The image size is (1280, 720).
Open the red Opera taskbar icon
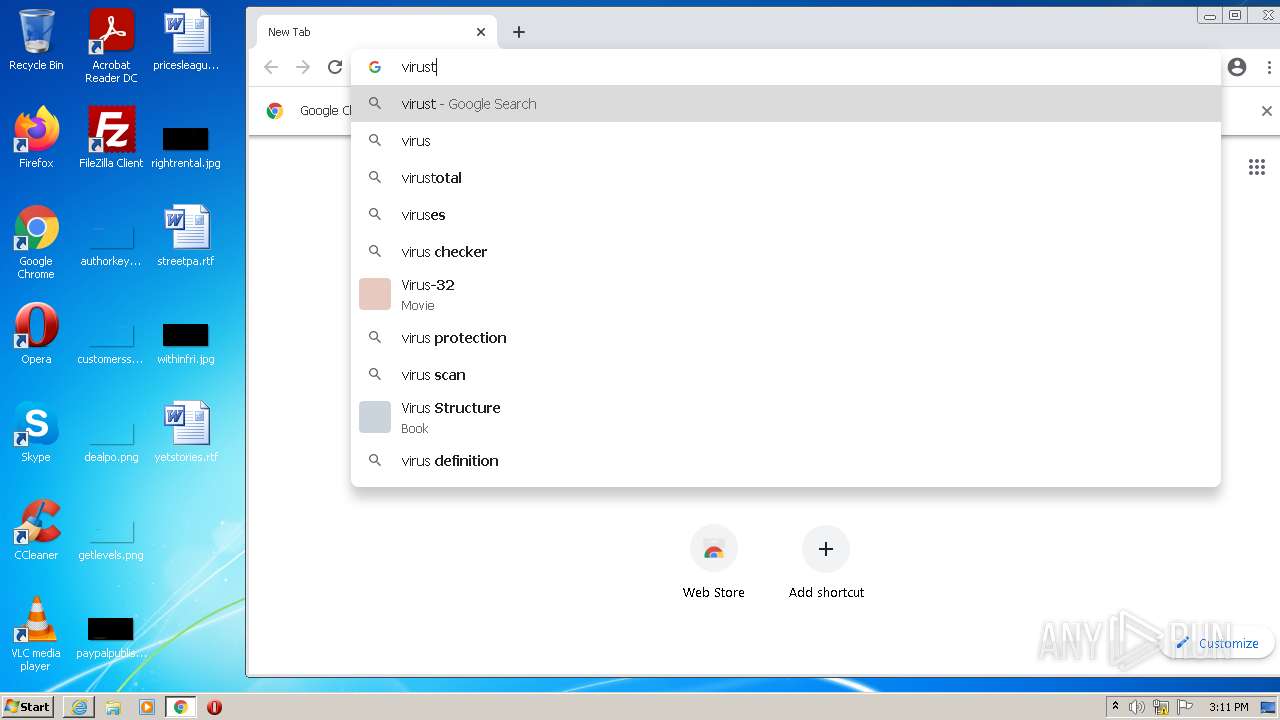[x=214, y=707]
